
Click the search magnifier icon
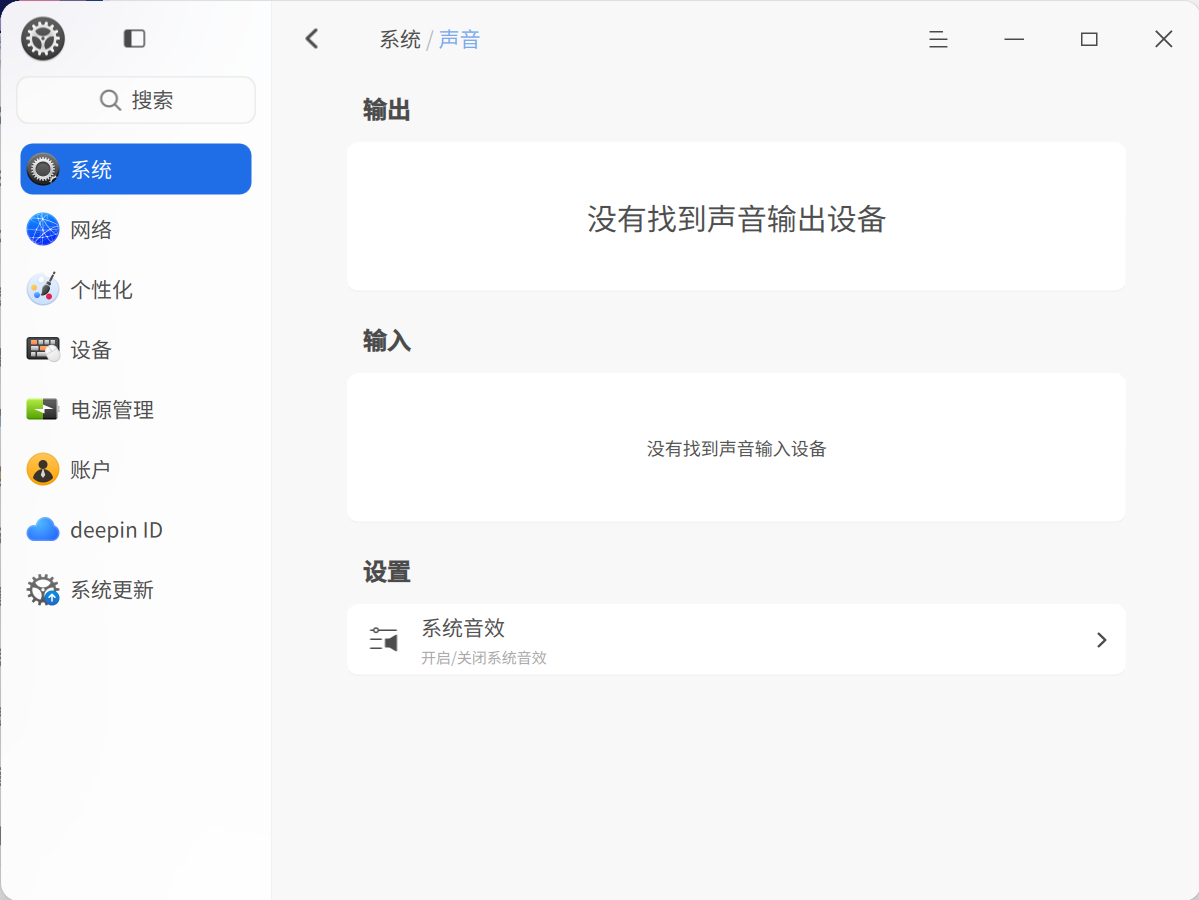(110, 100)
